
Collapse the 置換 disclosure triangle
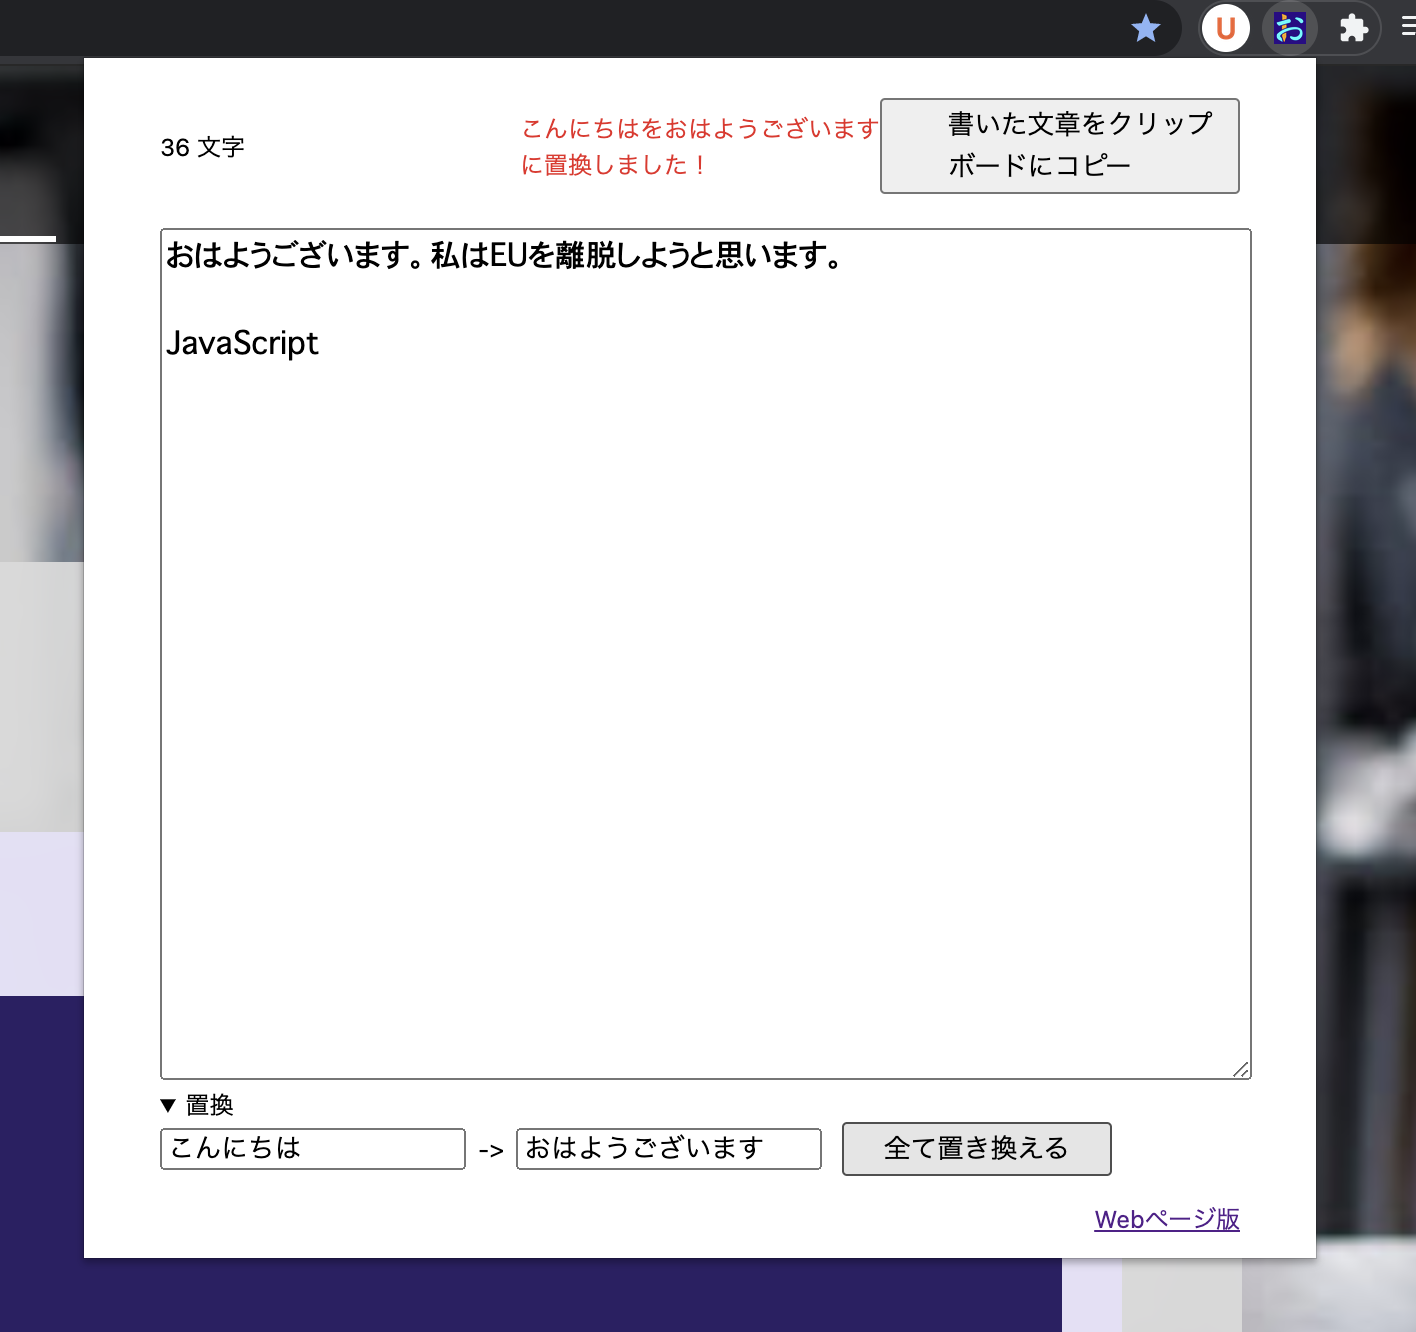168,1106
